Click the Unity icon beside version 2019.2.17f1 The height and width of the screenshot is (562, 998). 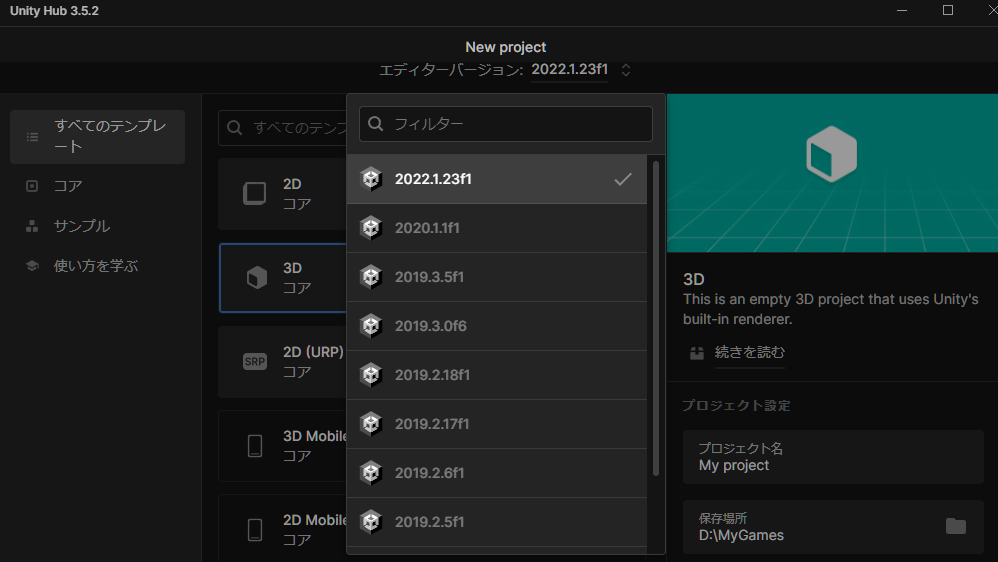(x=371, y=424)
